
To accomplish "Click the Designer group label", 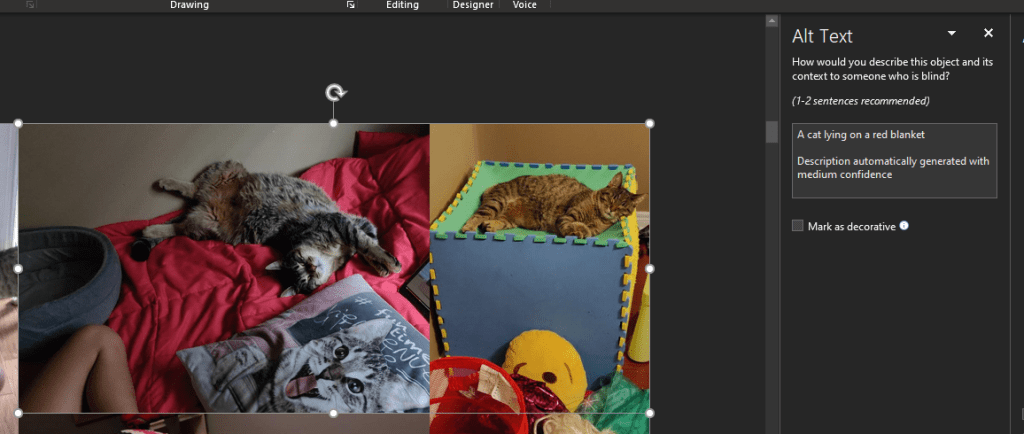I will point(473,5).
